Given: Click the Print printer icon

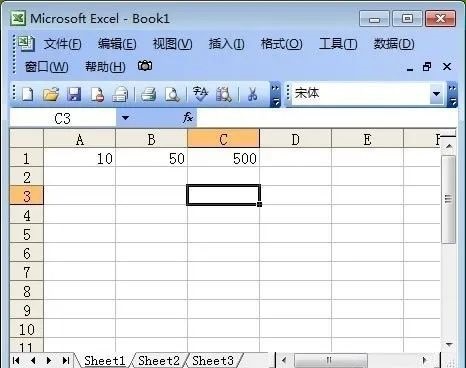Looking at the screenshot, I should tap(148, 94).
